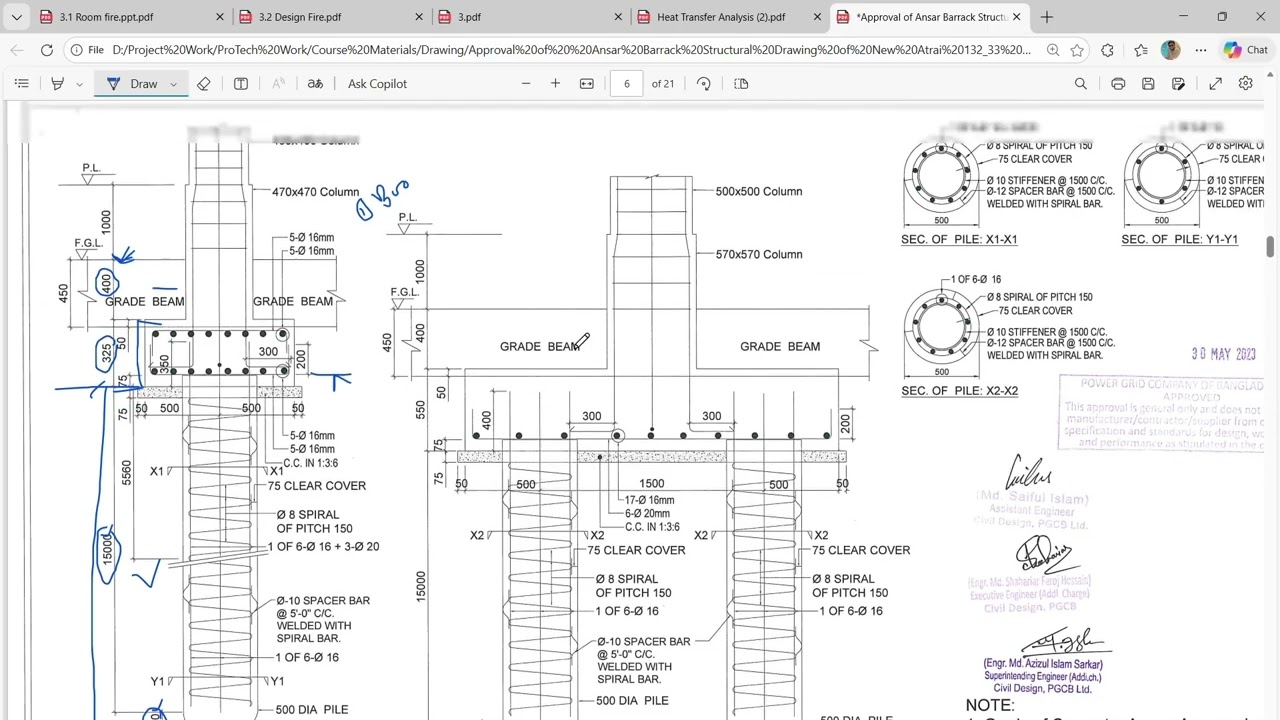The image size is (1280, 720).
Task: Open the browser profile avatar
Action: pos(1171,50)
